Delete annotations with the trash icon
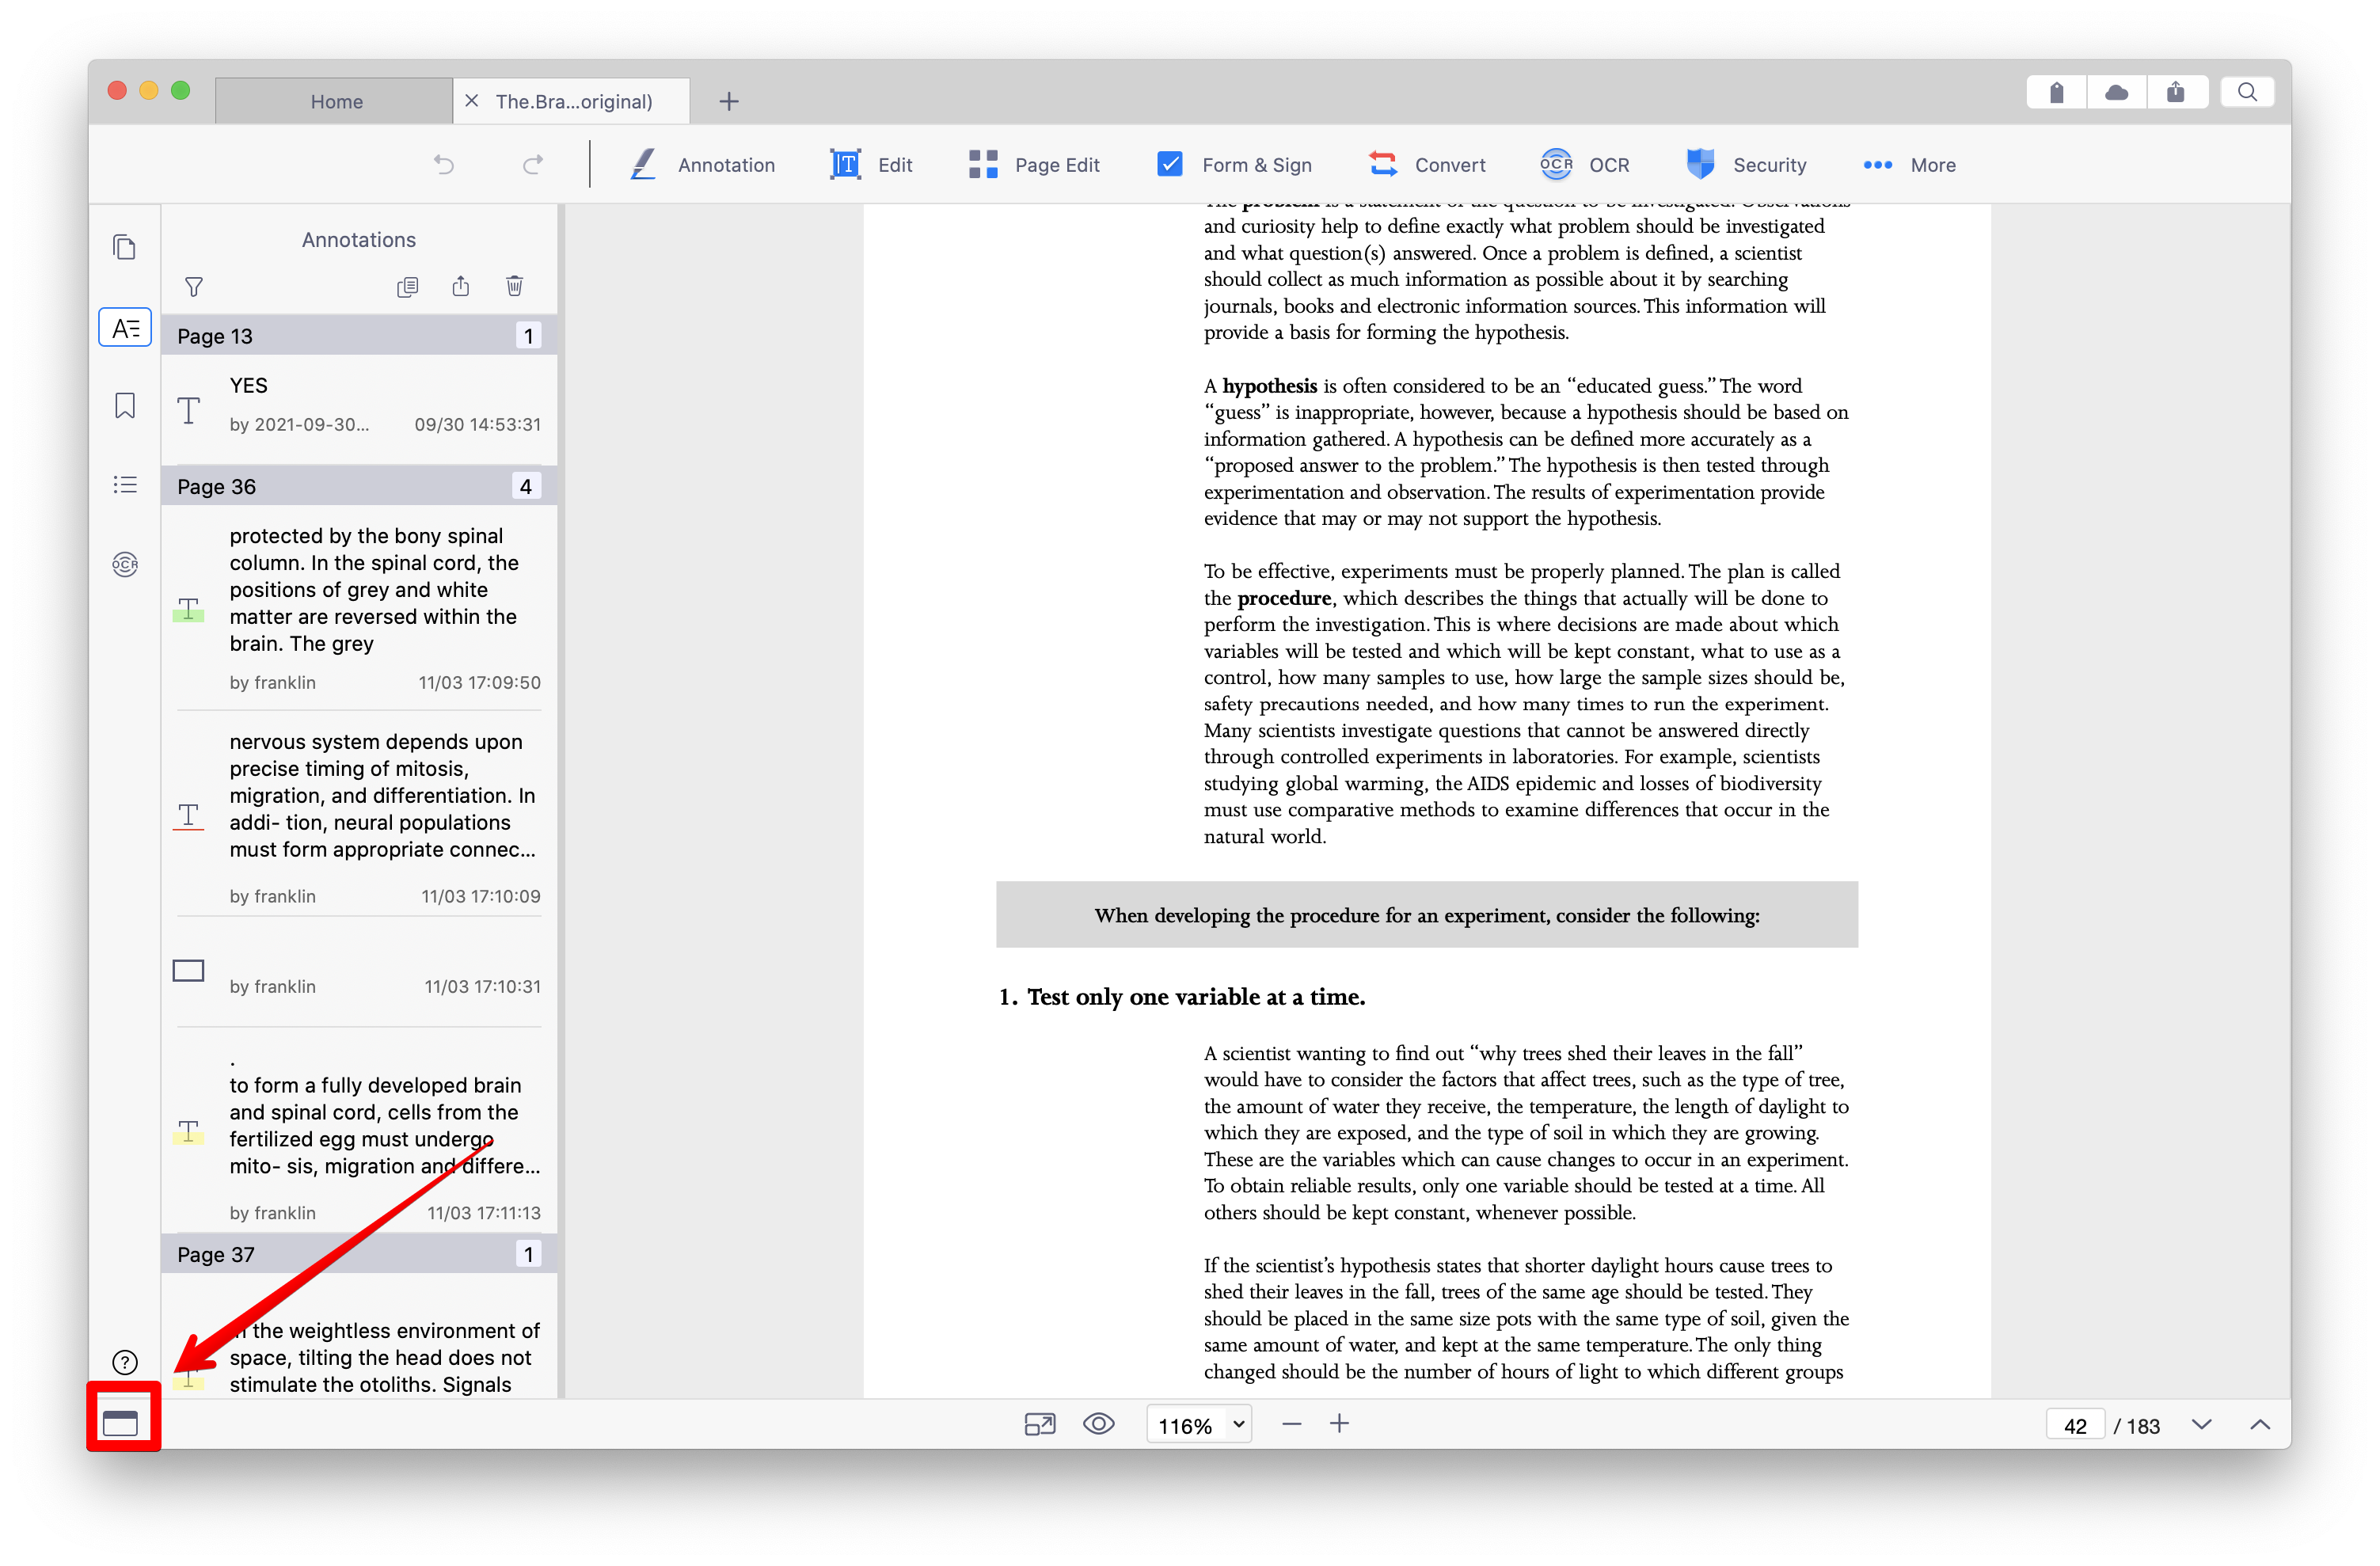Screen dimensions: 2380x1566 point(514,287)
